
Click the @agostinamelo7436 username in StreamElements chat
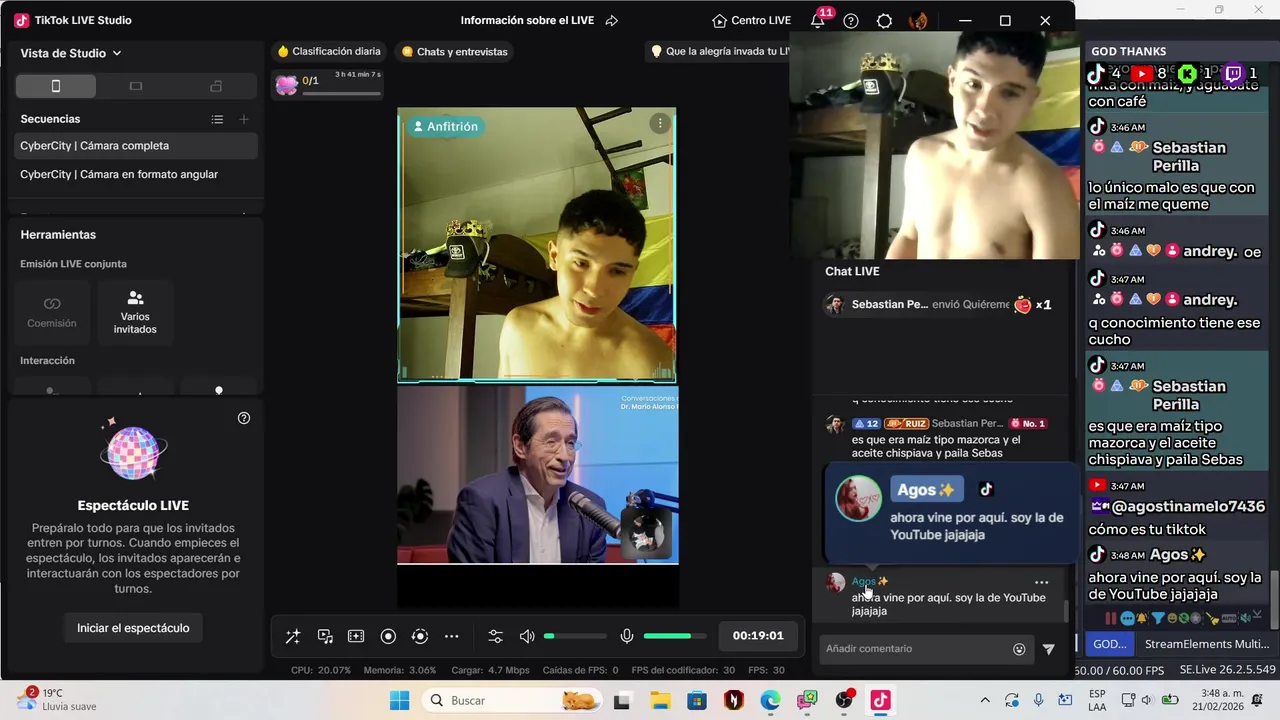1188,507
